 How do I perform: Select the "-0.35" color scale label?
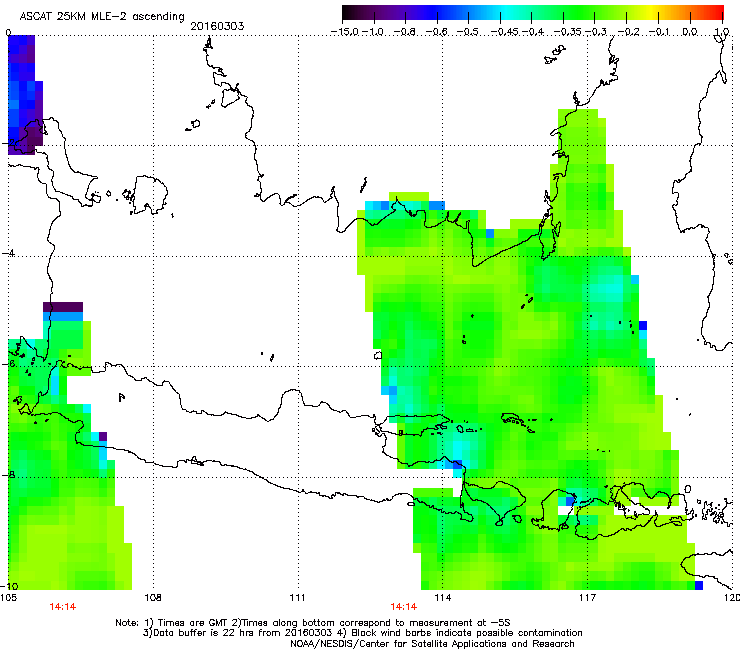click(x=568, y=32)
